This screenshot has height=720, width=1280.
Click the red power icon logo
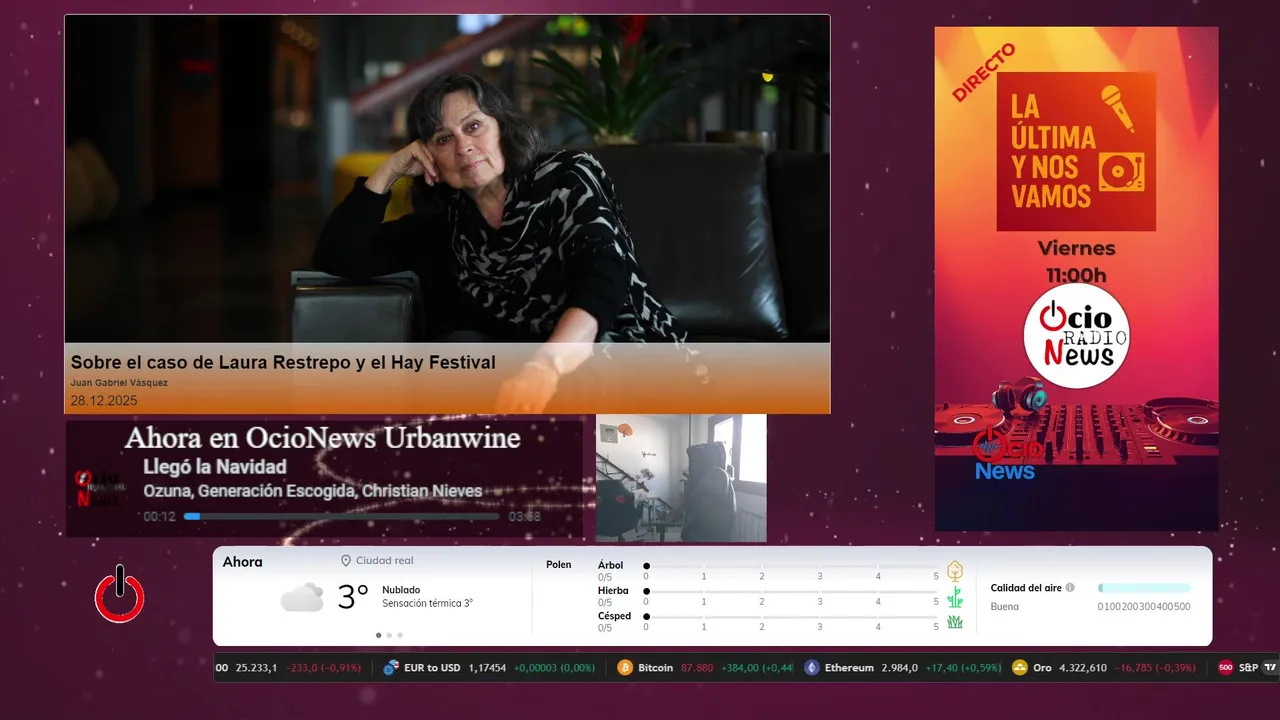coord(120,594)
